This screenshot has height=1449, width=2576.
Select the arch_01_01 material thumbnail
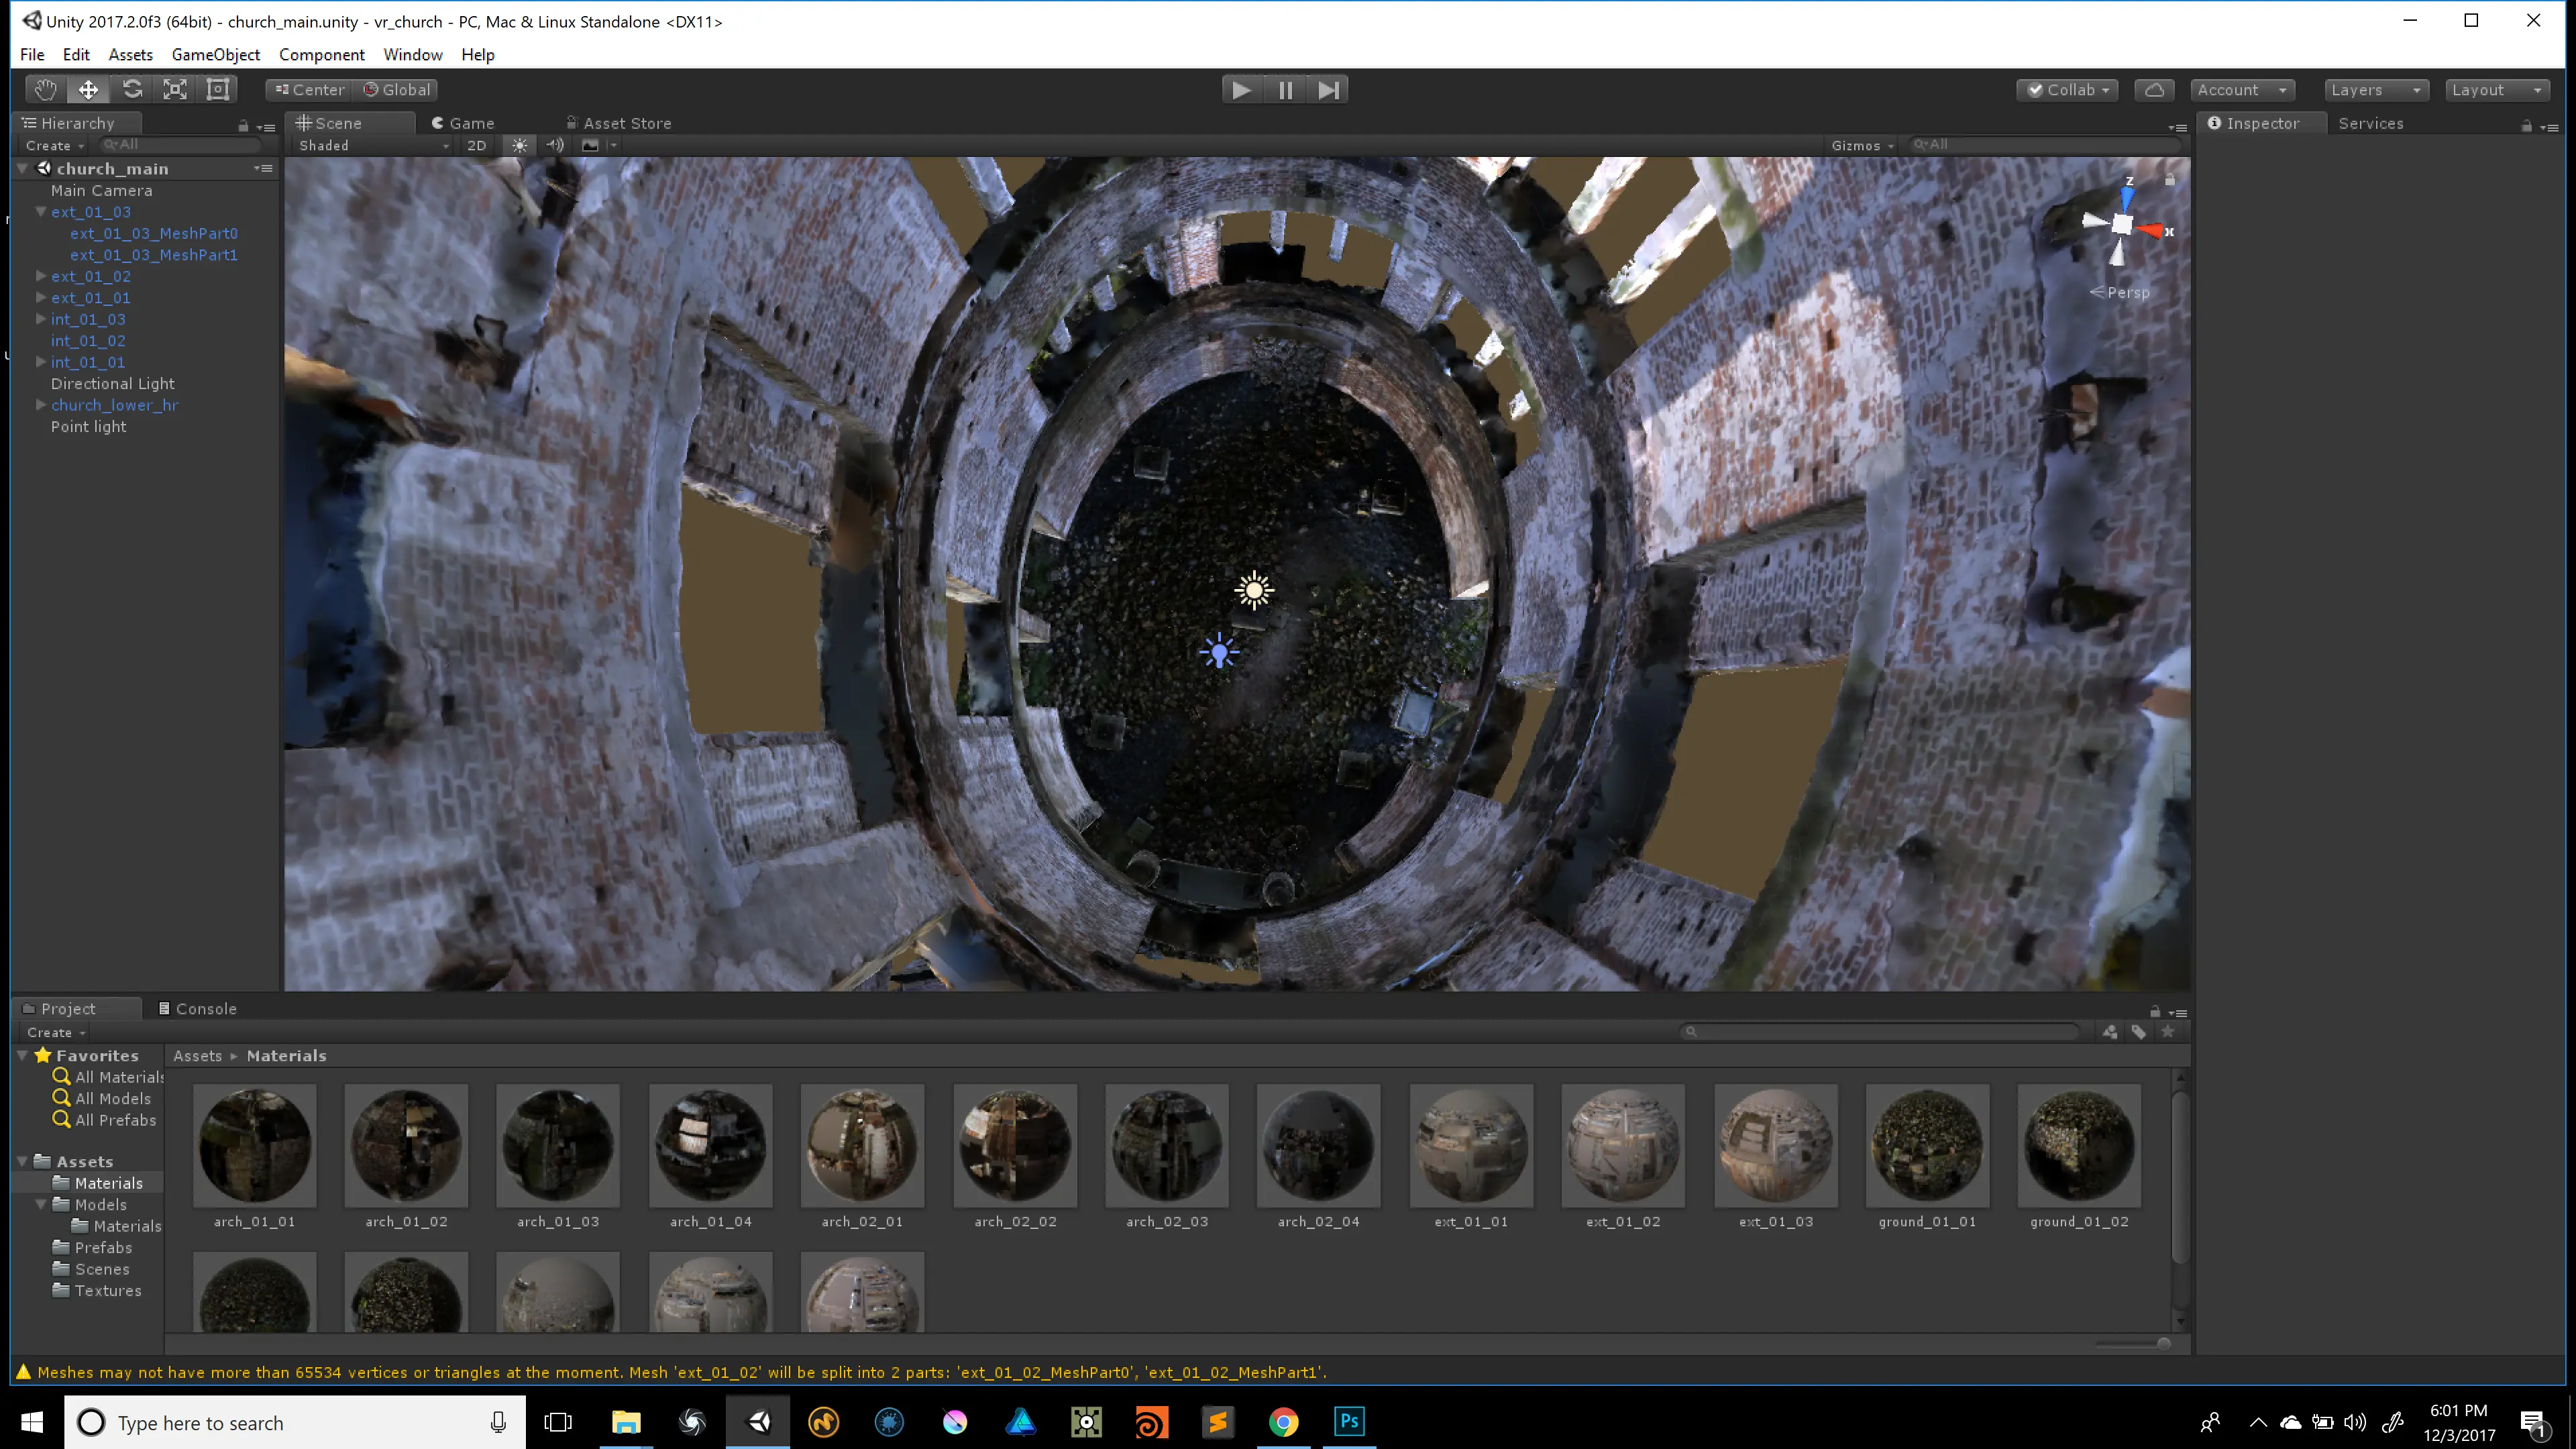click(254, 1145)
